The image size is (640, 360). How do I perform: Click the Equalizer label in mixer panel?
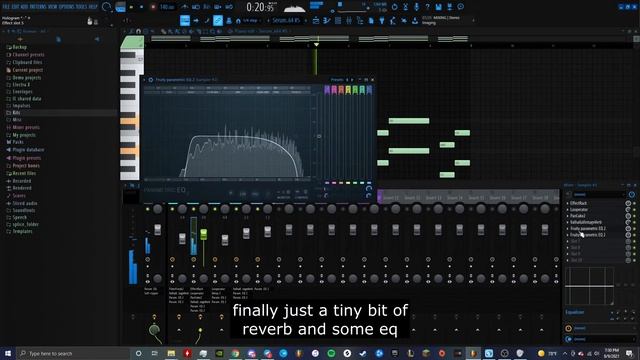click(x=575, y=313)
